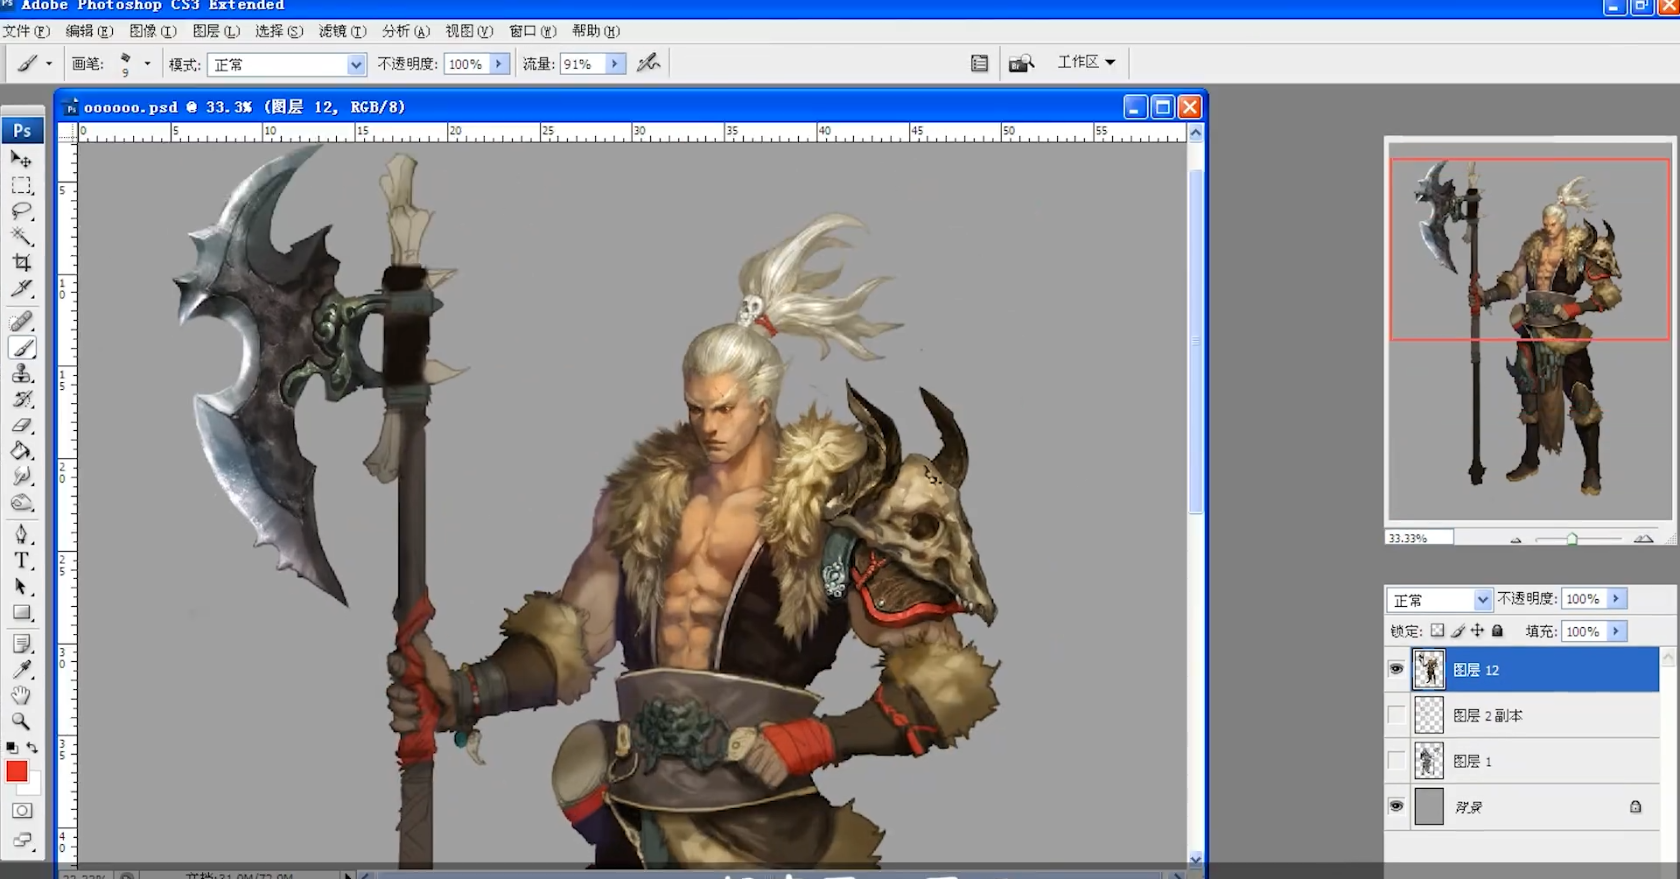Open the brush 模式 blend mode dropdown

356,64
